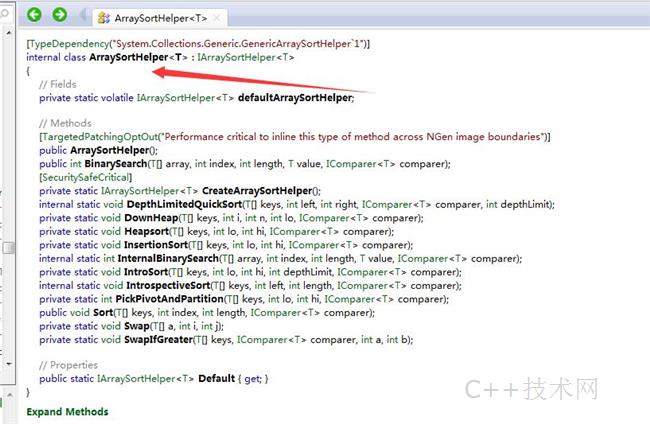Click the green forward navigation arrow
The height and width of the screenshot is (424, 650).
pyautogui.click(x=60, y=15)
